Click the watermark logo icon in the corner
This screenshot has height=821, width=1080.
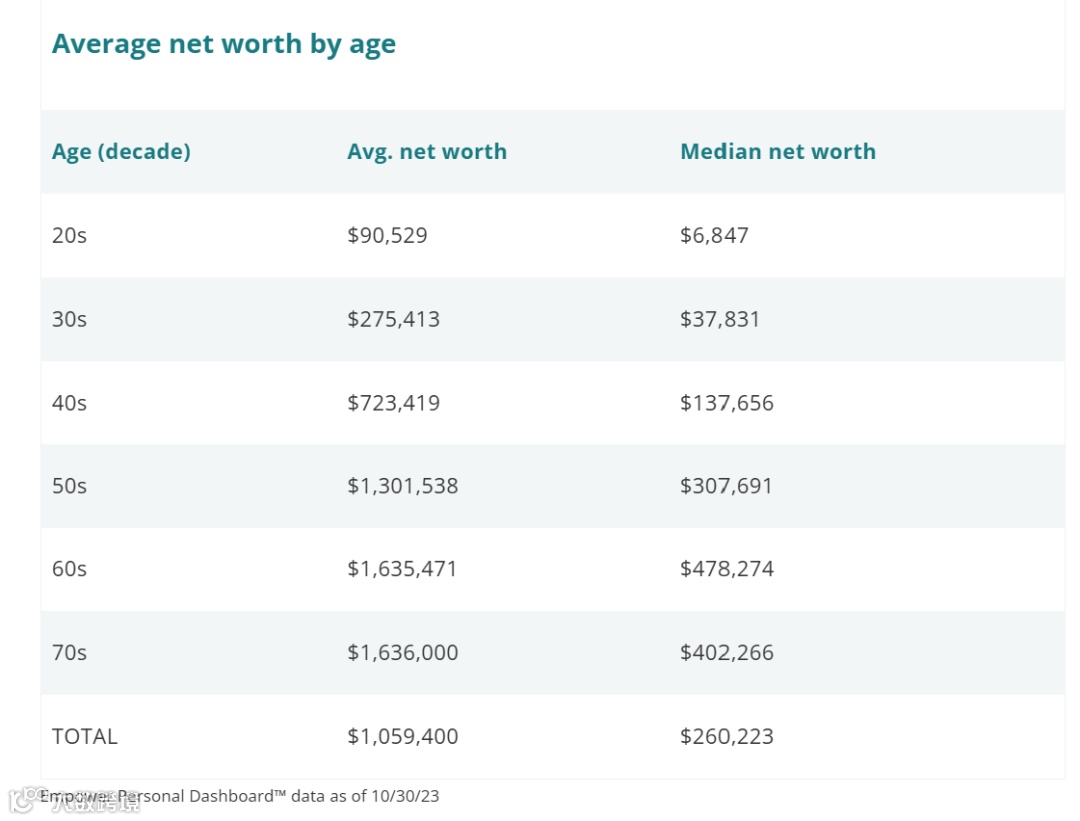(22, 799)
